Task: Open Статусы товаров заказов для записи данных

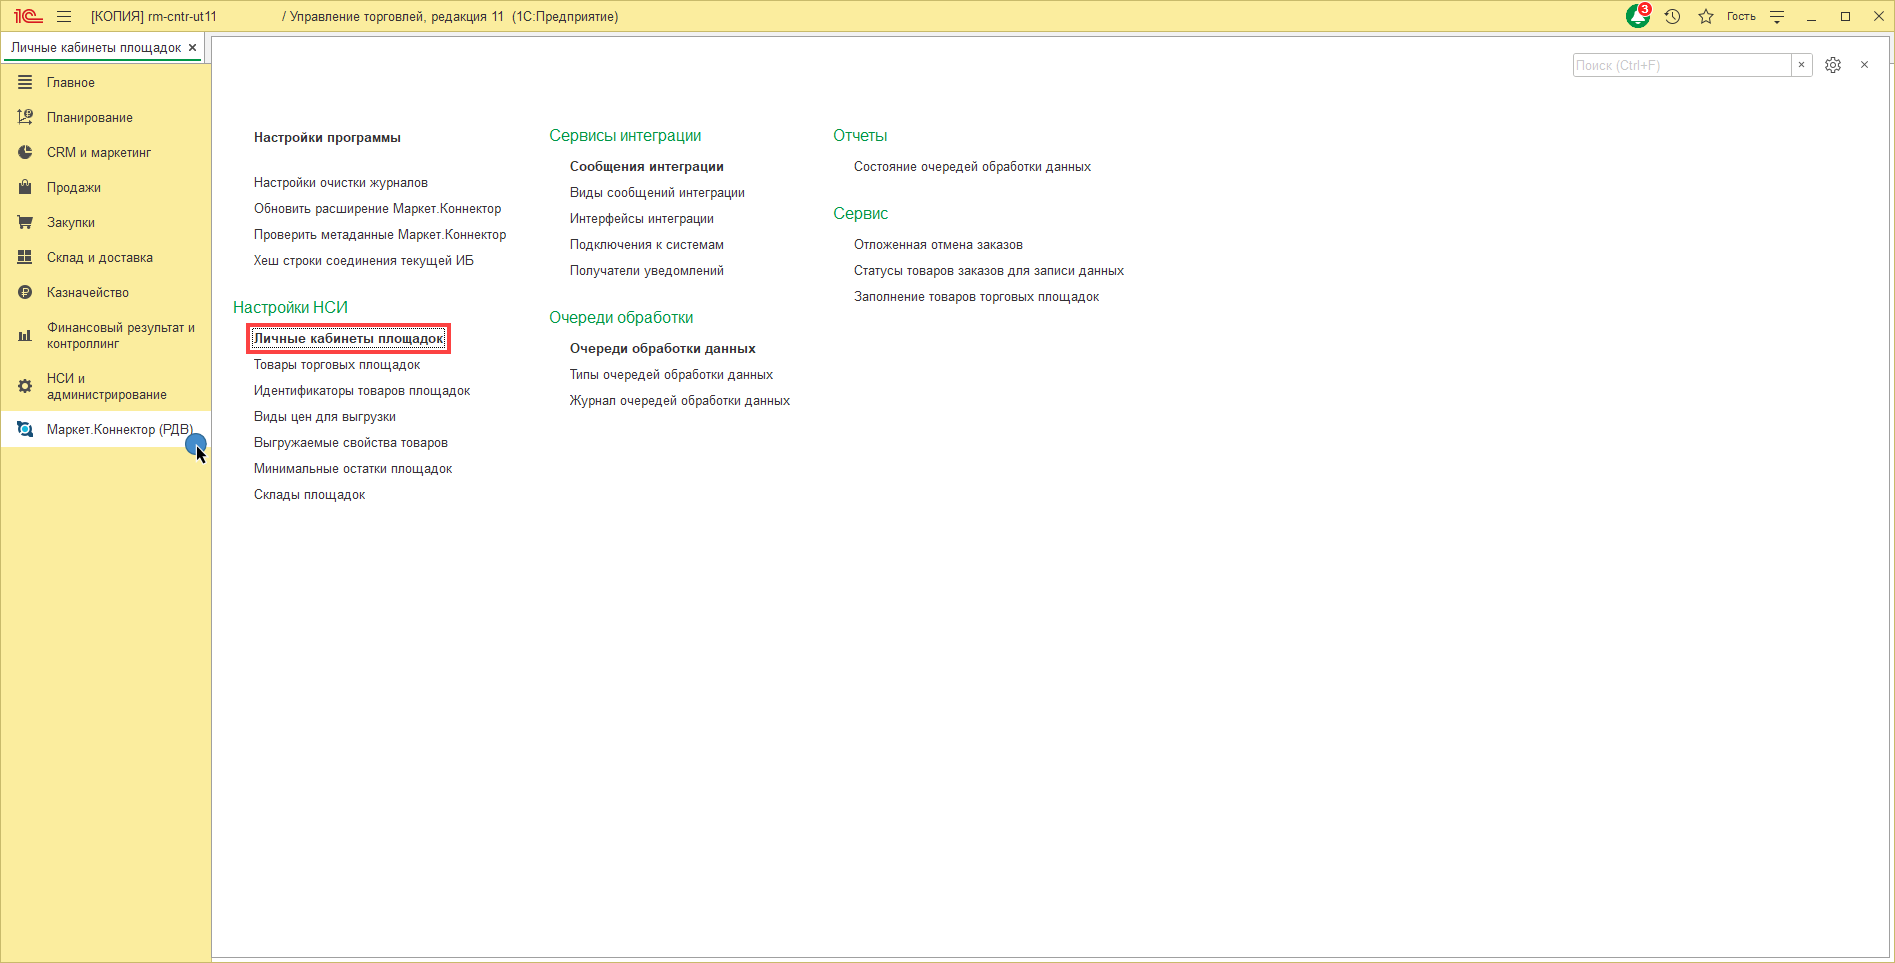Action: [989, 270]
